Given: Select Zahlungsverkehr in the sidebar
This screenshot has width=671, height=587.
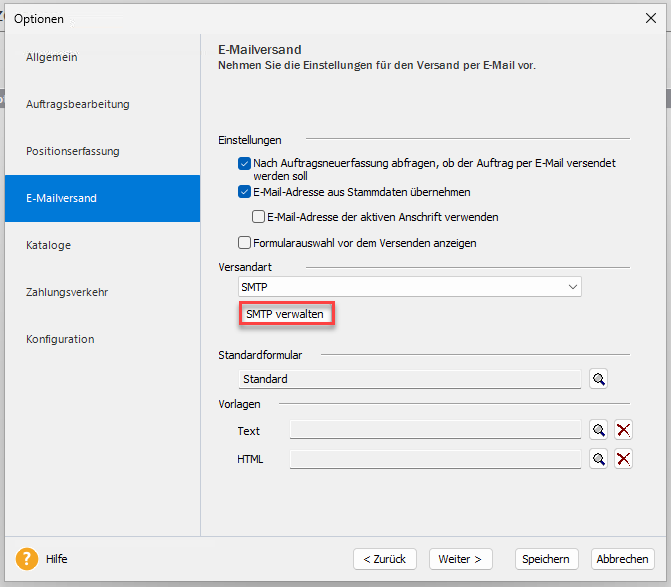Looking at the screenshot, I should pos(67,292).
